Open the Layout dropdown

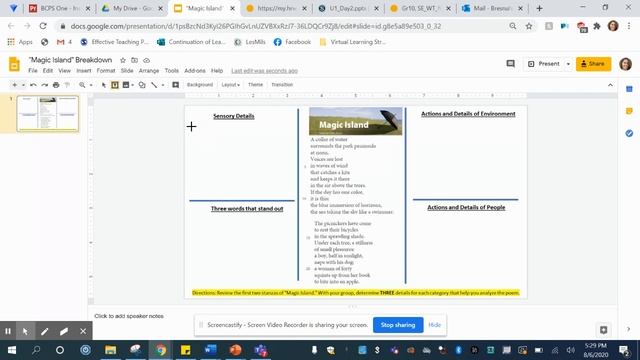(x=231, y=85)
